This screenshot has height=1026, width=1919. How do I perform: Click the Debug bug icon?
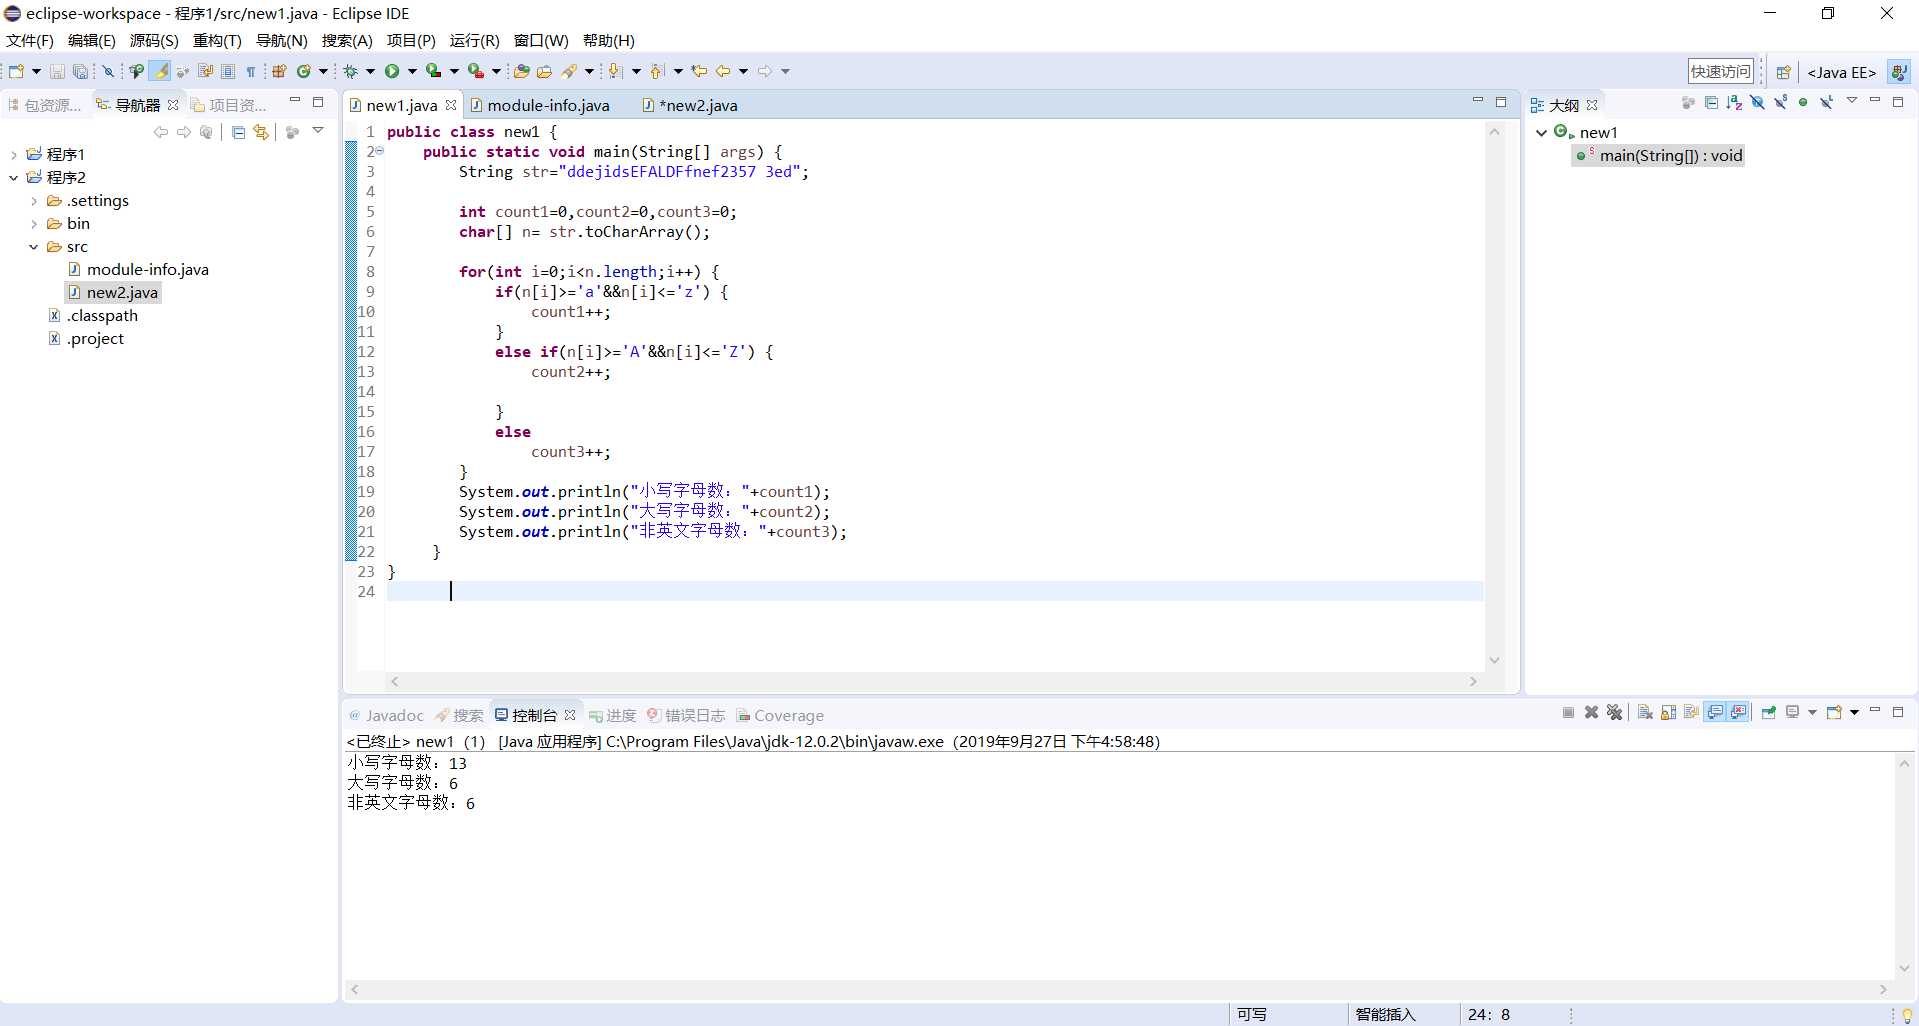click(x=350, y=71)
